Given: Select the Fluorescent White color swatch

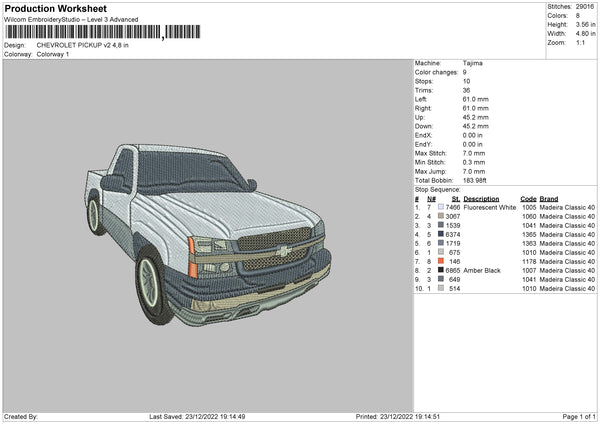Looking at the screenshot, I should (441, 207).
